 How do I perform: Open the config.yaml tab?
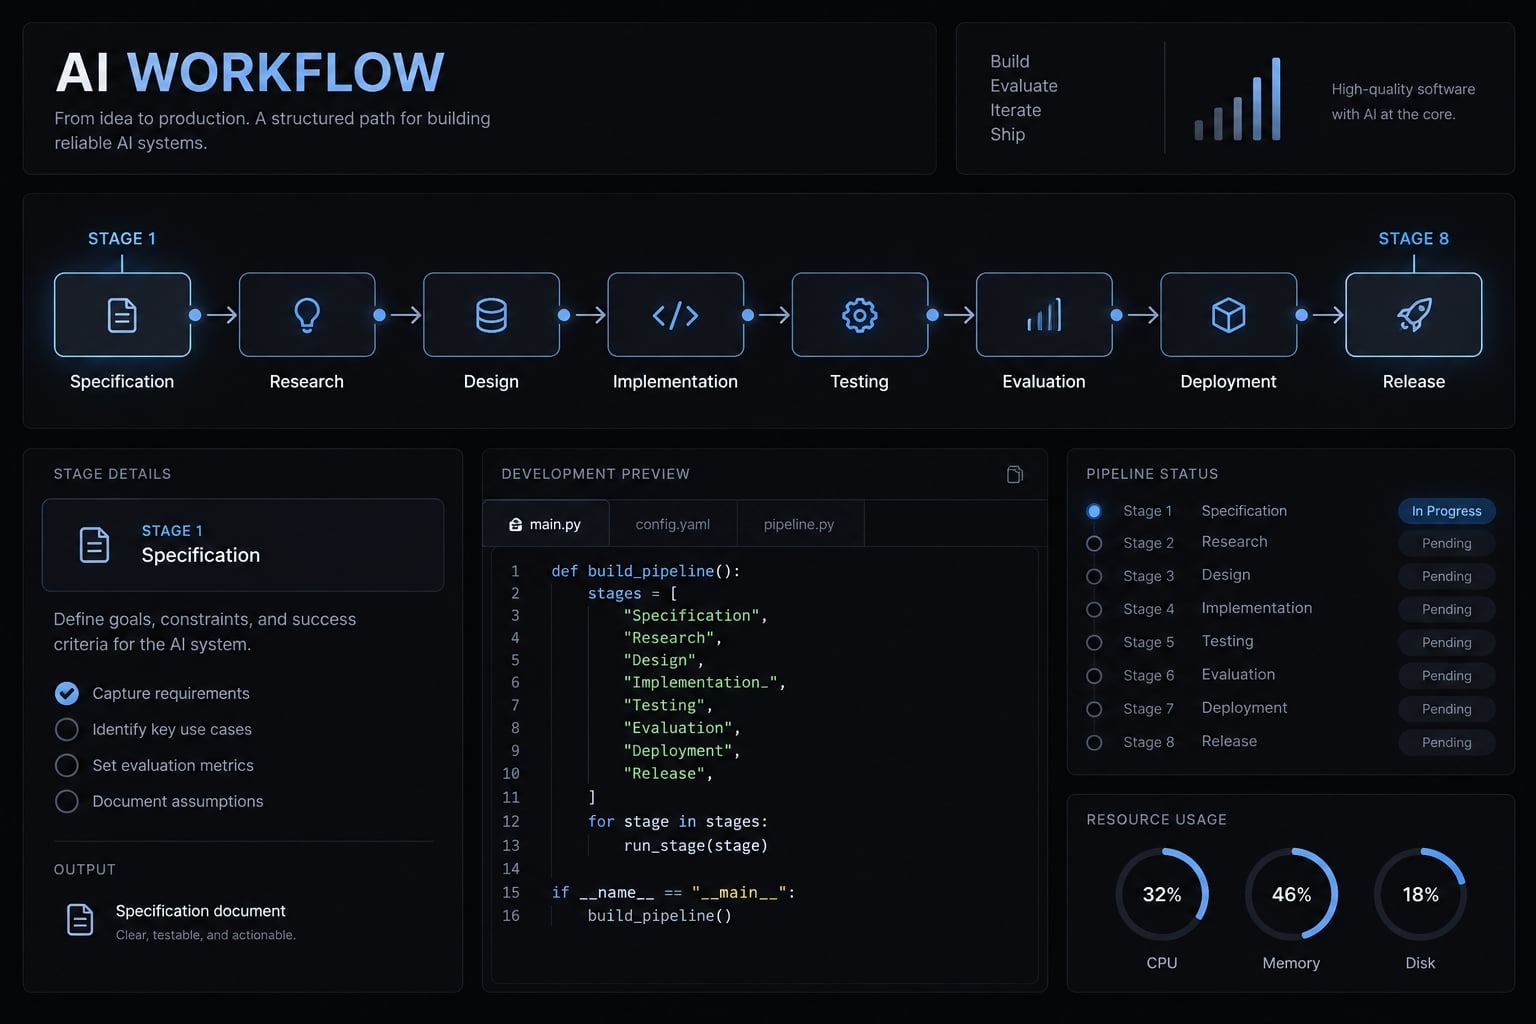(x=673, y=523)
